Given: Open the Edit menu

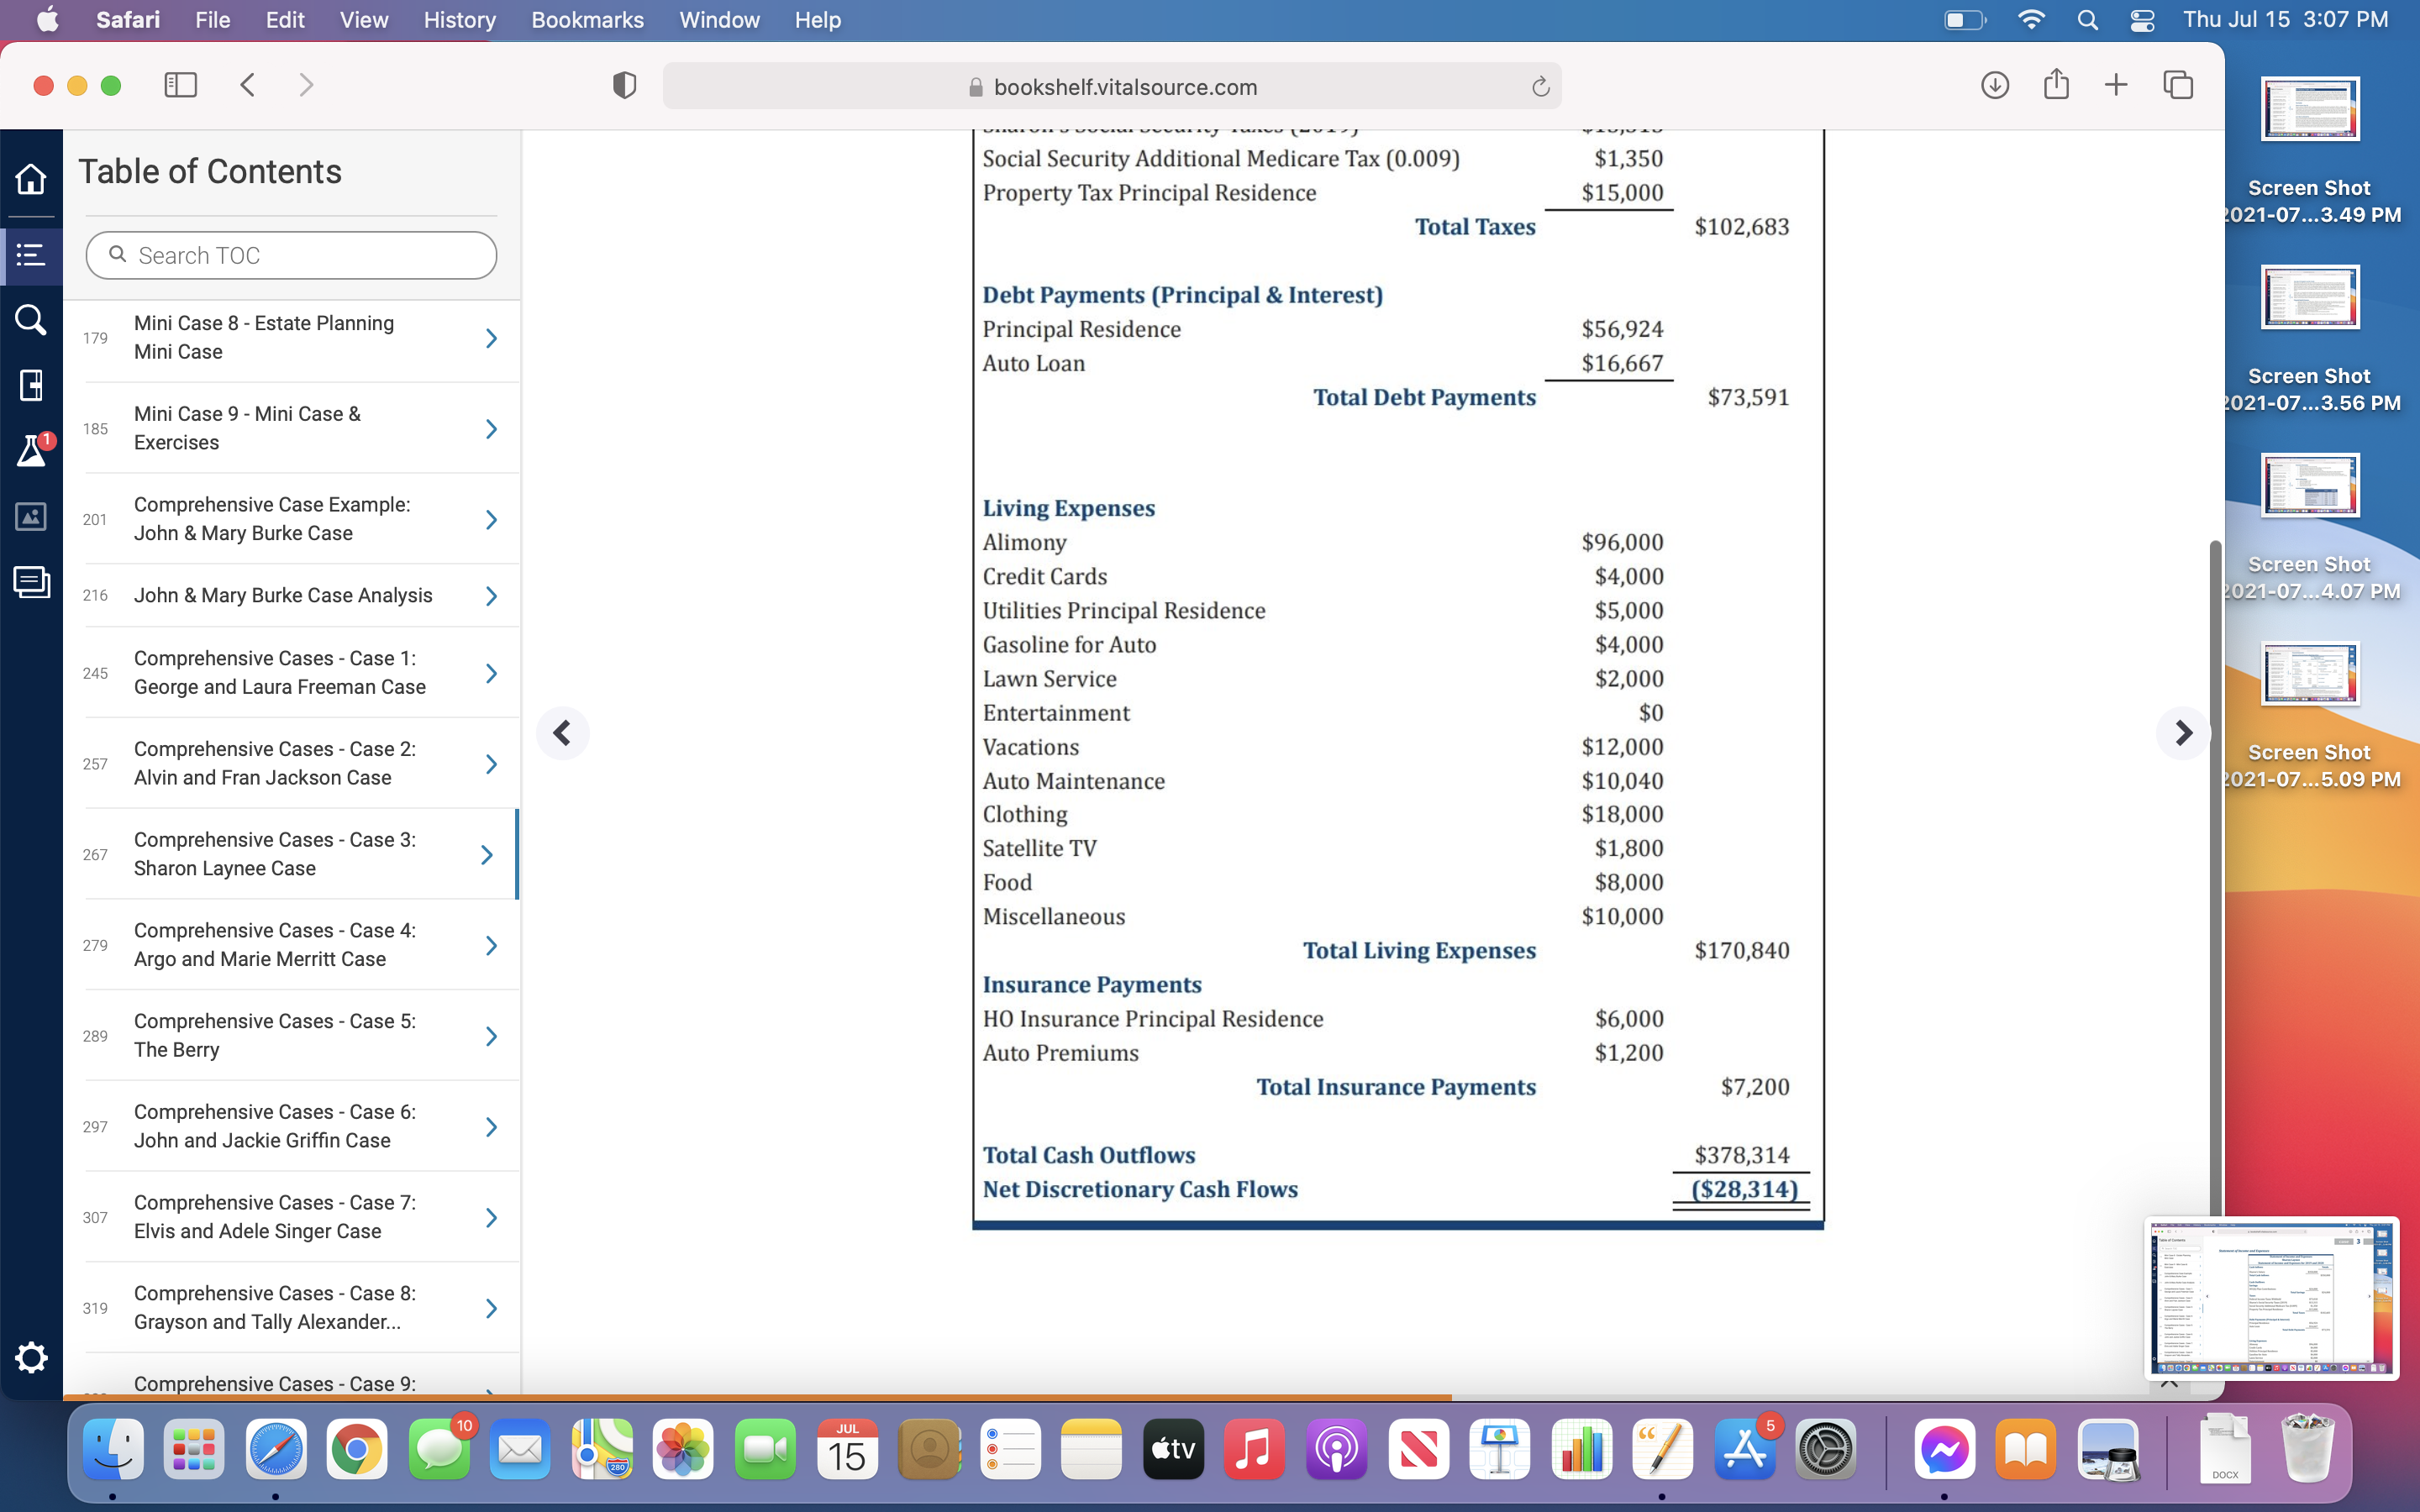Looking at the screenshot, I should tap(285, 20).
